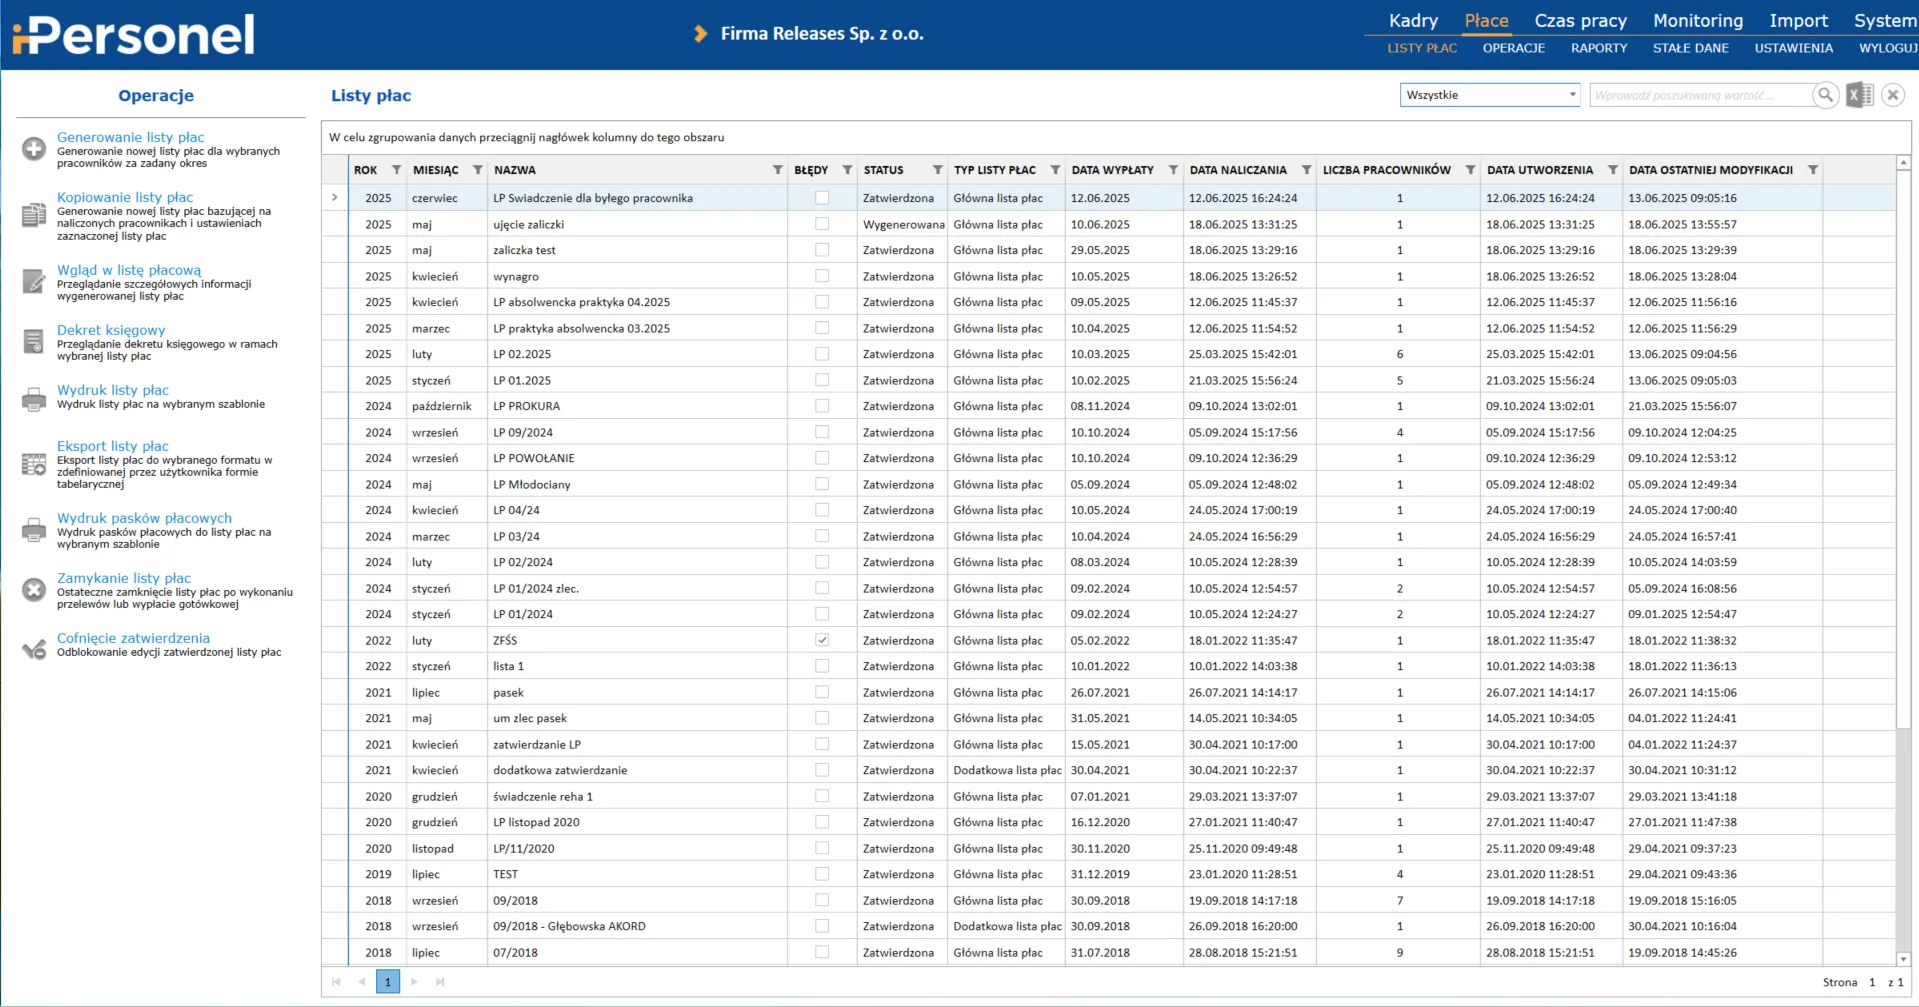Open the Wszystkie filter dropdown
The image size is (1919, 1007).
1490,95
